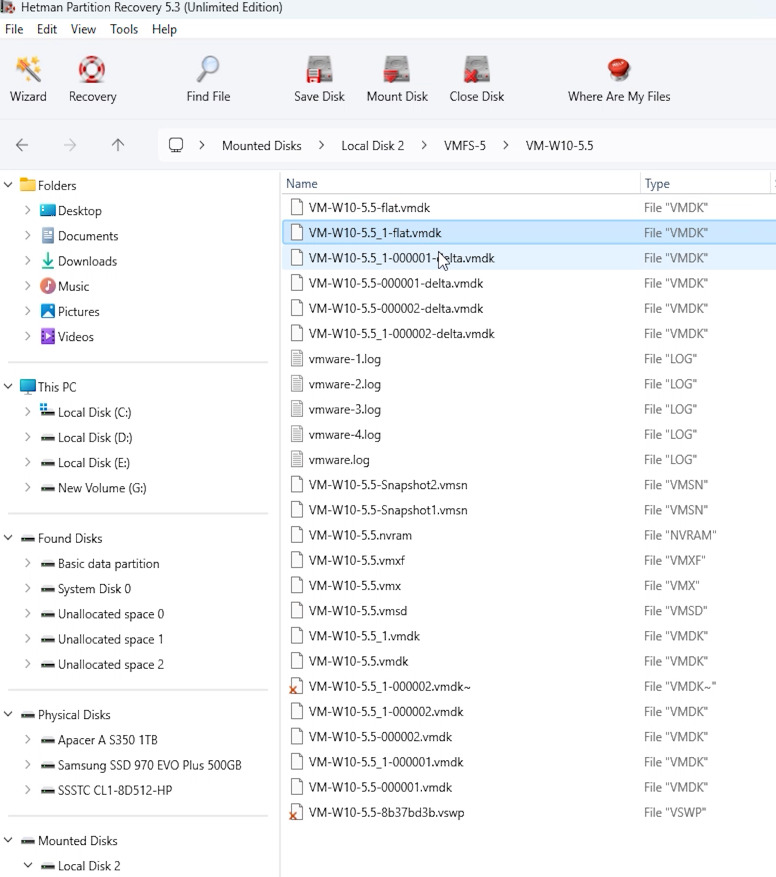This screenshot has height=877, width=776.
Task: Click the Samsung SSD 970 EVO drive icon
Action: point(48,765)
